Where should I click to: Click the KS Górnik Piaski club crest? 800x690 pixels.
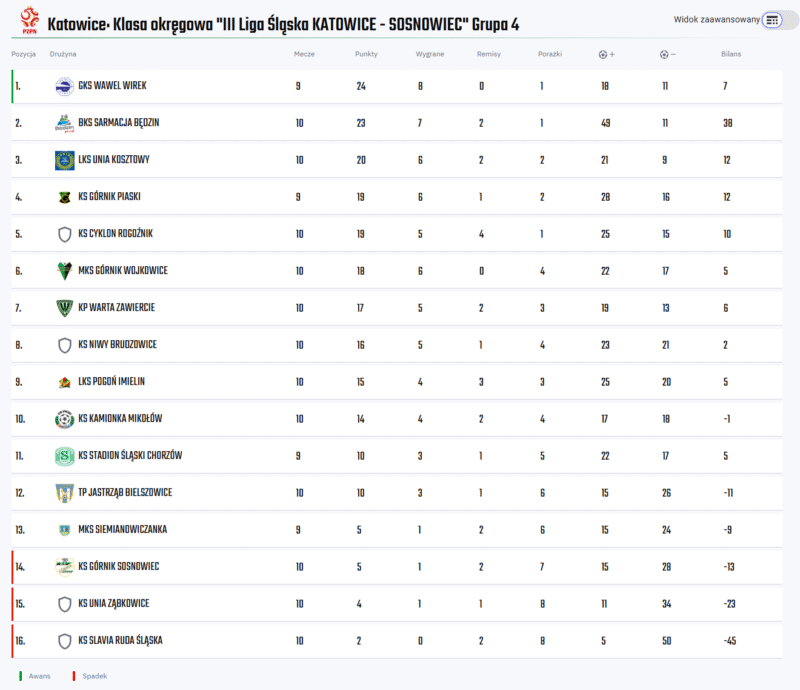point(65,197)
